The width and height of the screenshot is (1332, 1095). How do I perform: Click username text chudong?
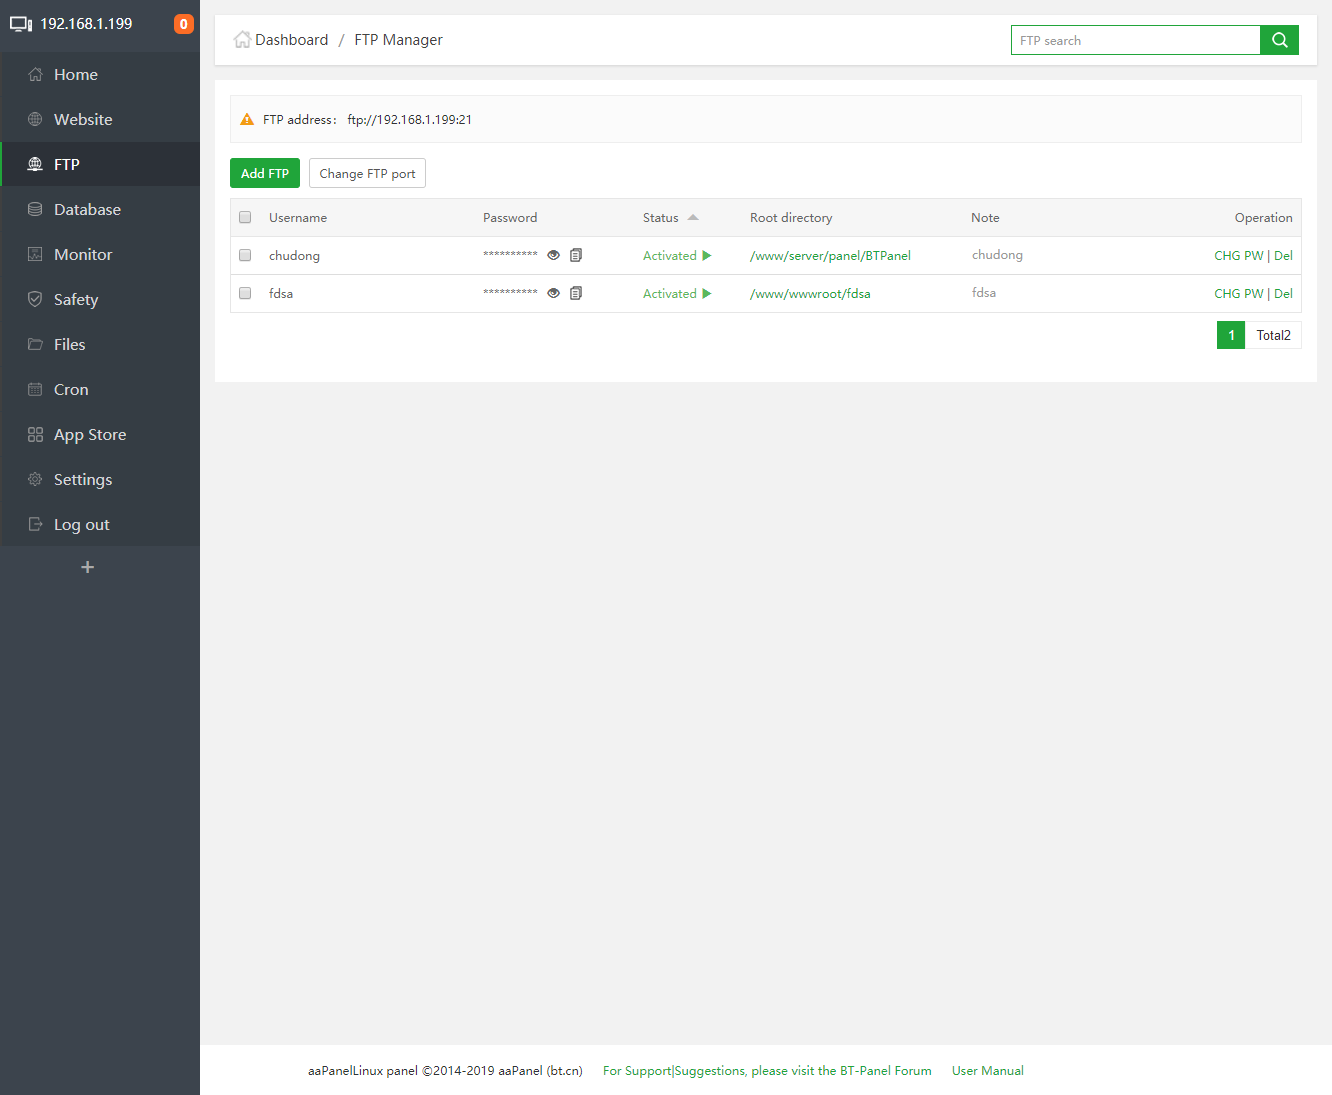(x=294, y=256)
